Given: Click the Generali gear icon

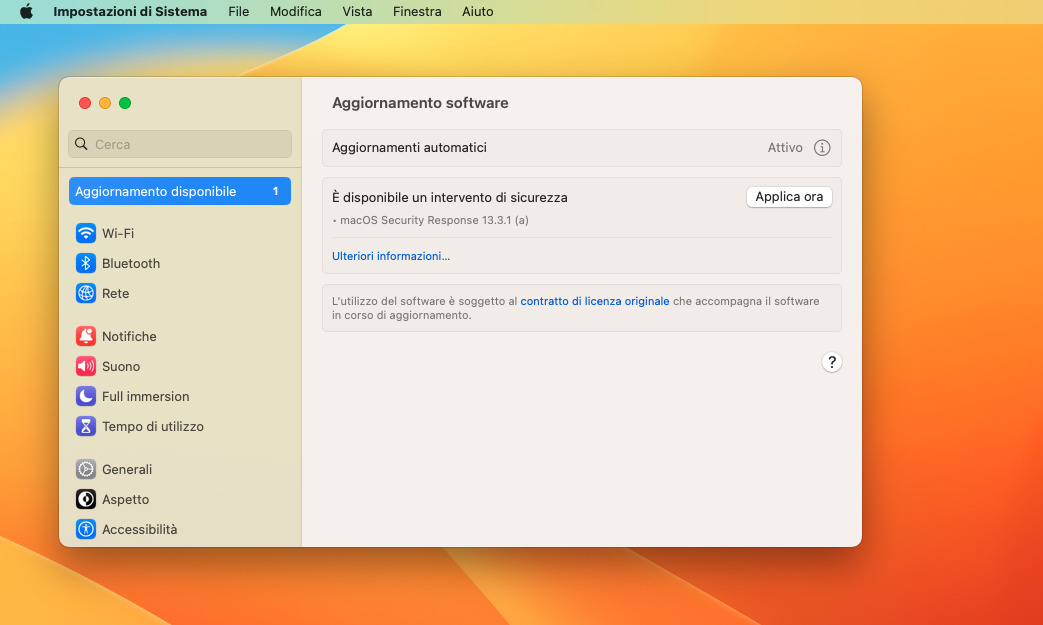Looking at the screenshot, I should pos(86,469).
